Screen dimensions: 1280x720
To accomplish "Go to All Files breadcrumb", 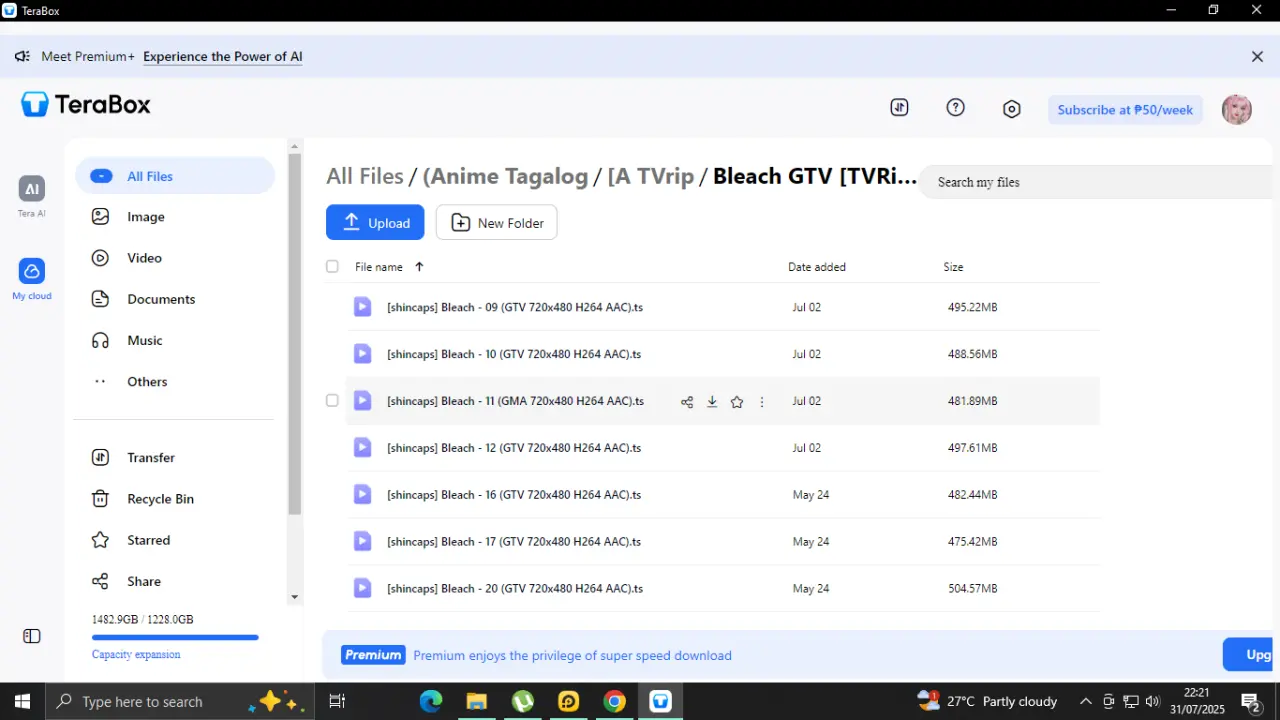I will point(365,176).
